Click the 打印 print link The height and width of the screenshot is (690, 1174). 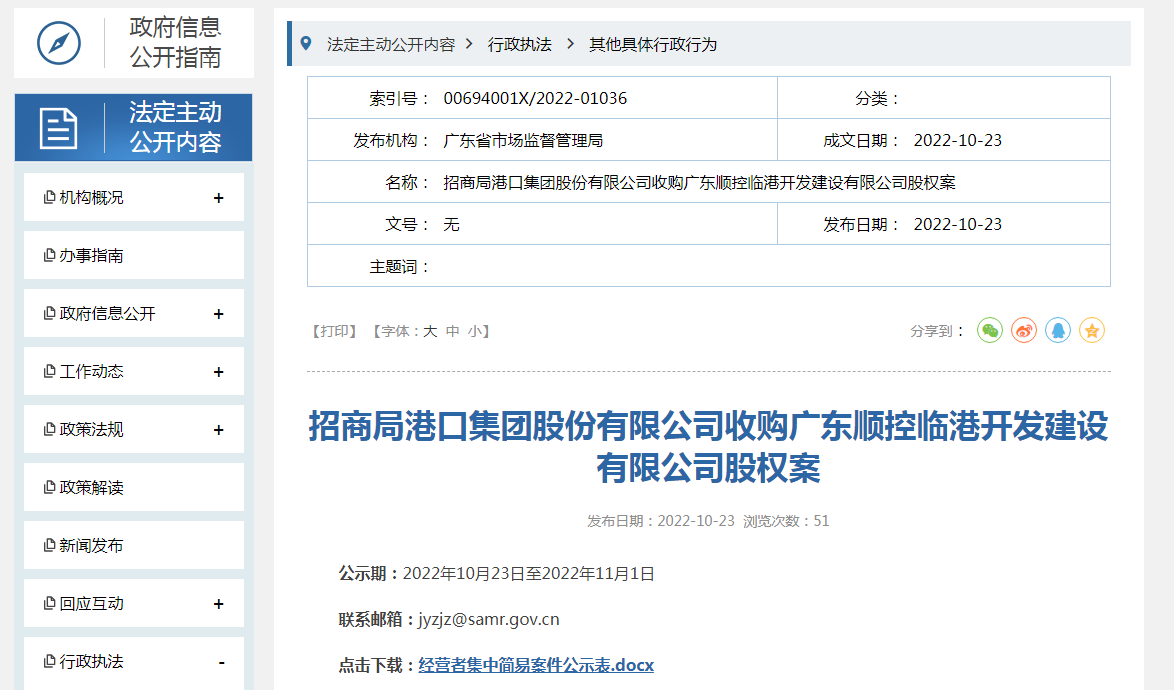pyautogui.click(x=335, y=331)
